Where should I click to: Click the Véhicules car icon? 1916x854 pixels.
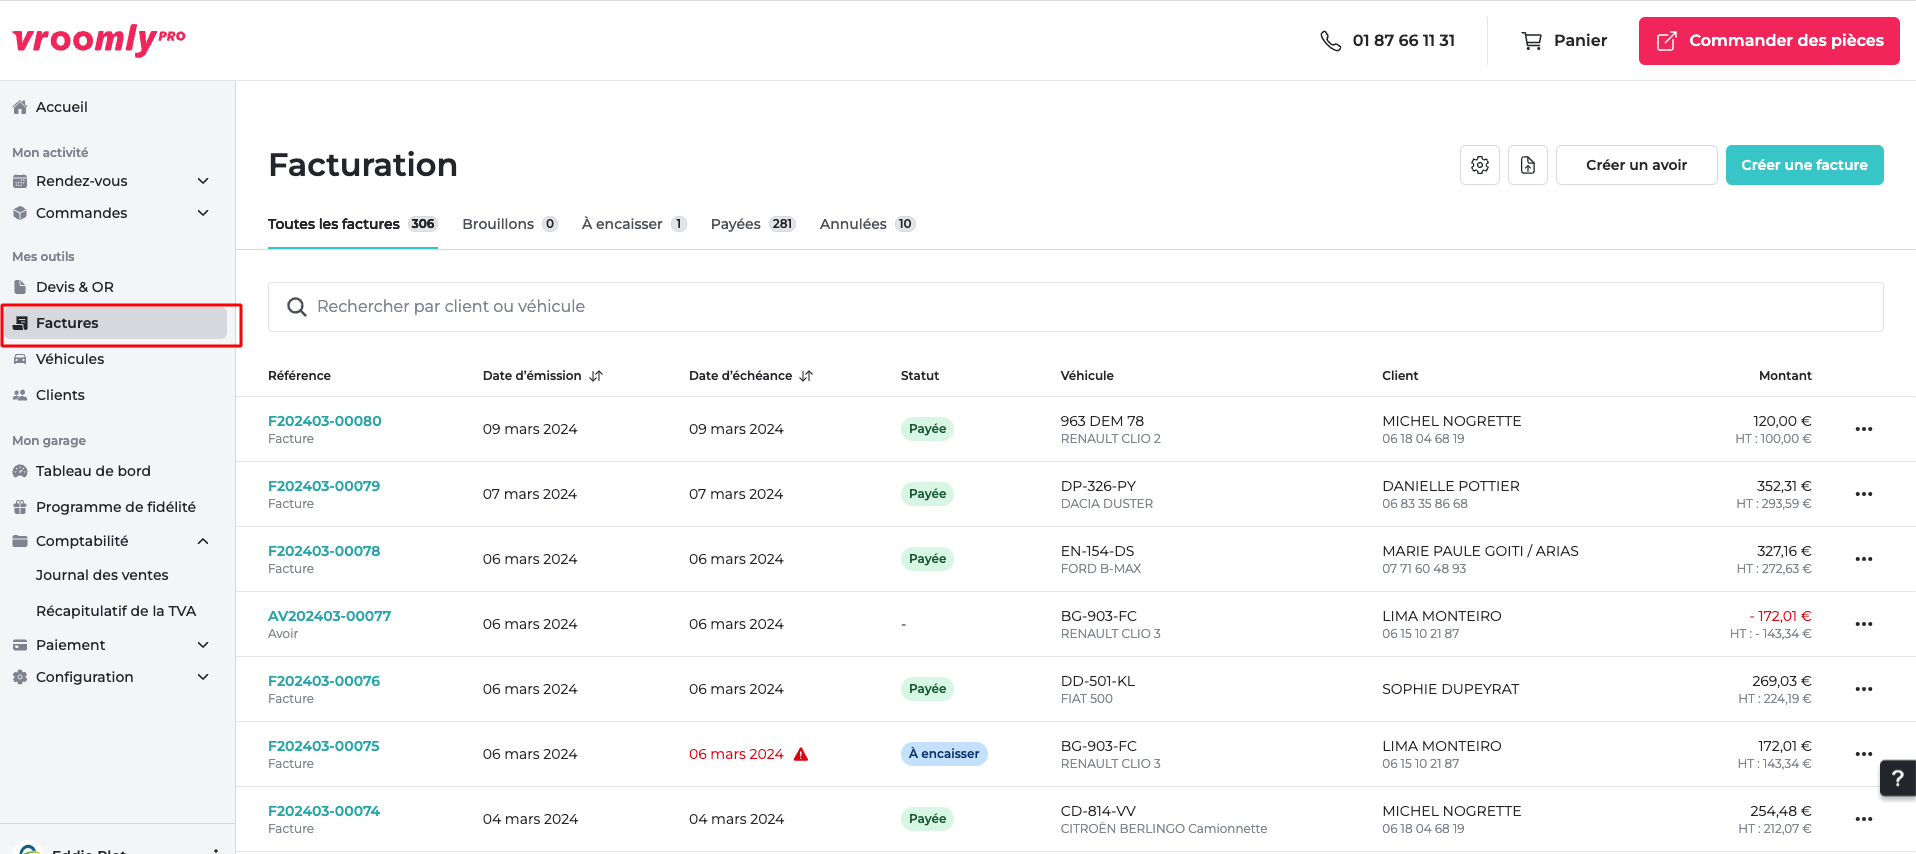[20, 359]
